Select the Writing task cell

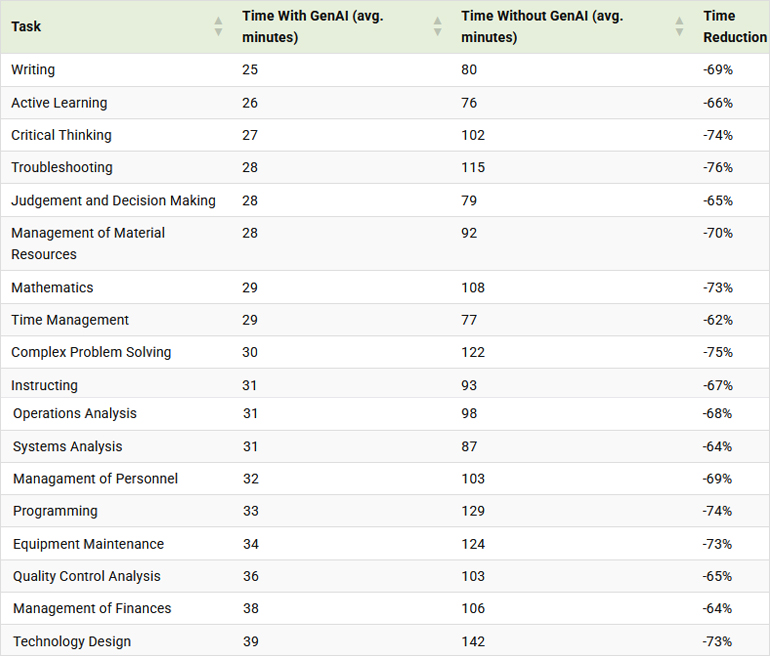tap(33, 70)
